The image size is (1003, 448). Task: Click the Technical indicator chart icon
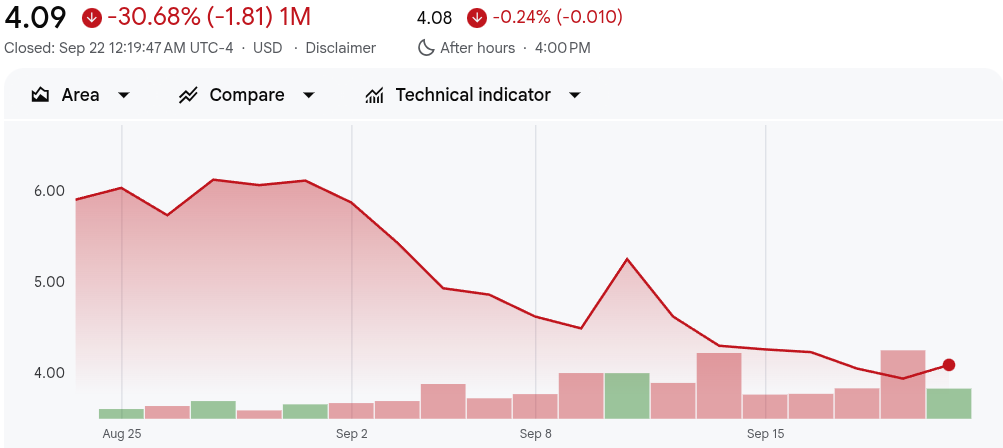pos(375,95)
